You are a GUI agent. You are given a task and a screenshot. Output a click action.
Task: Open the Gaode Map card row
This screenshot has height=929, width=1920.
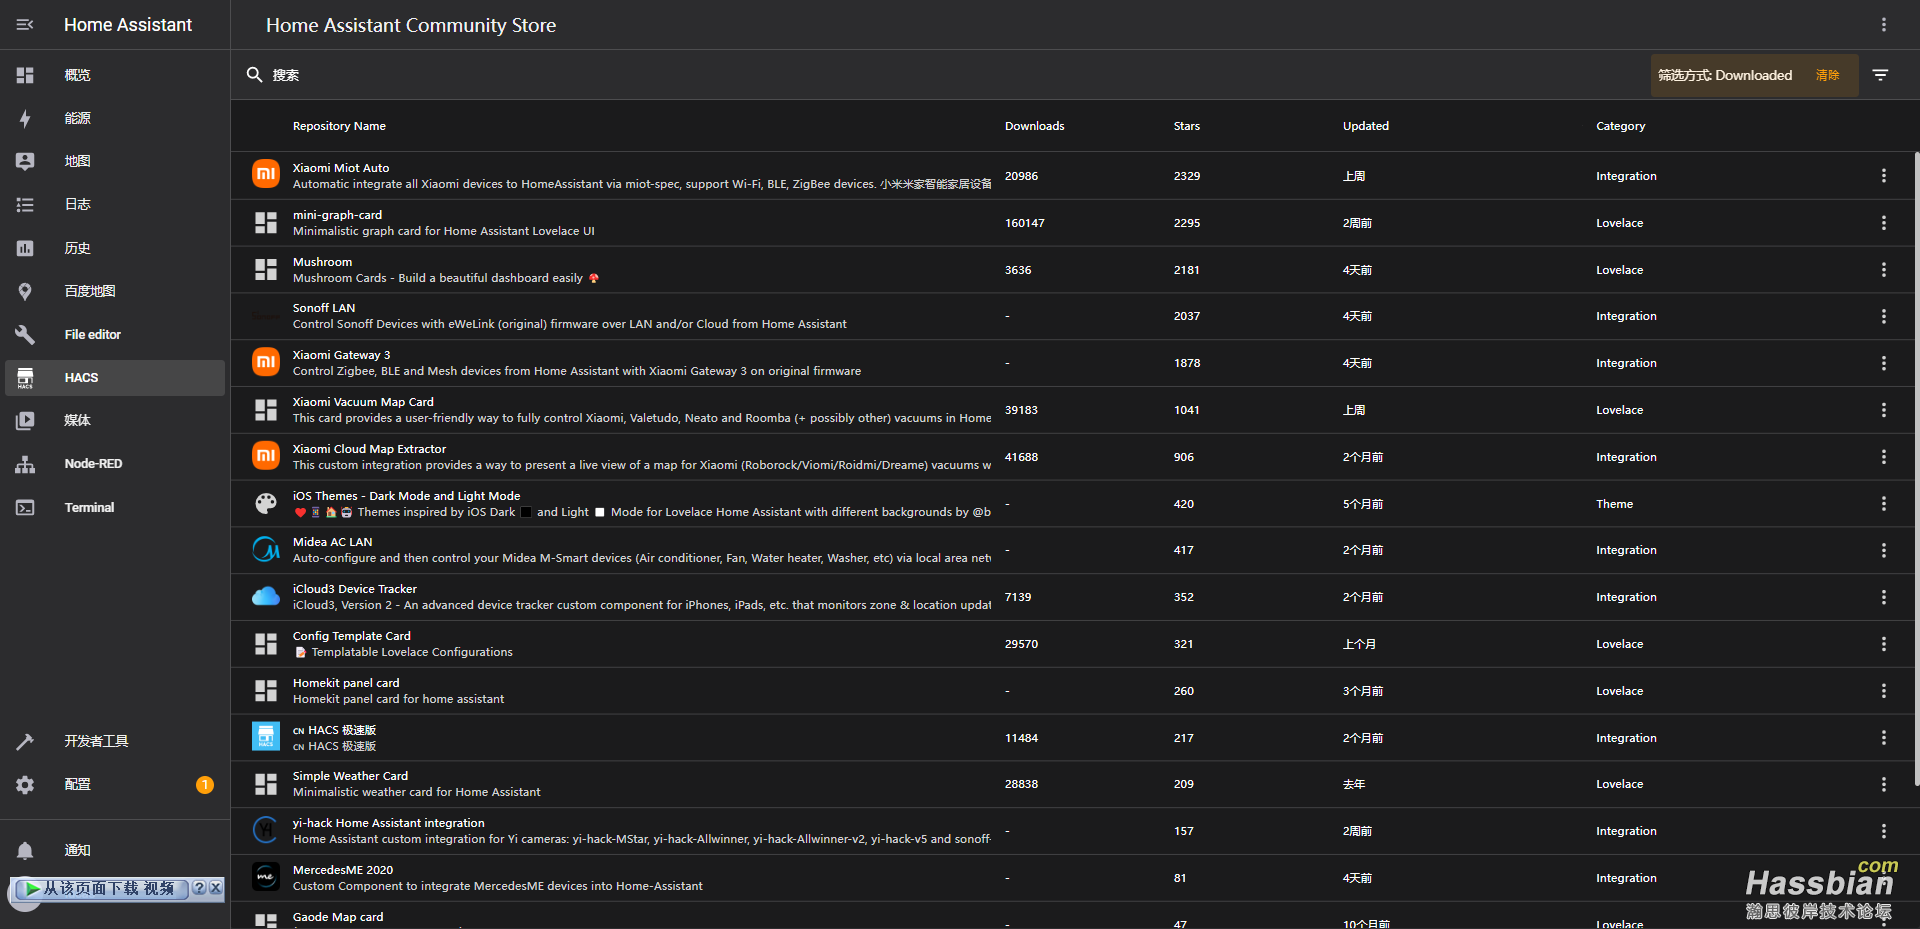point(1073,917)
